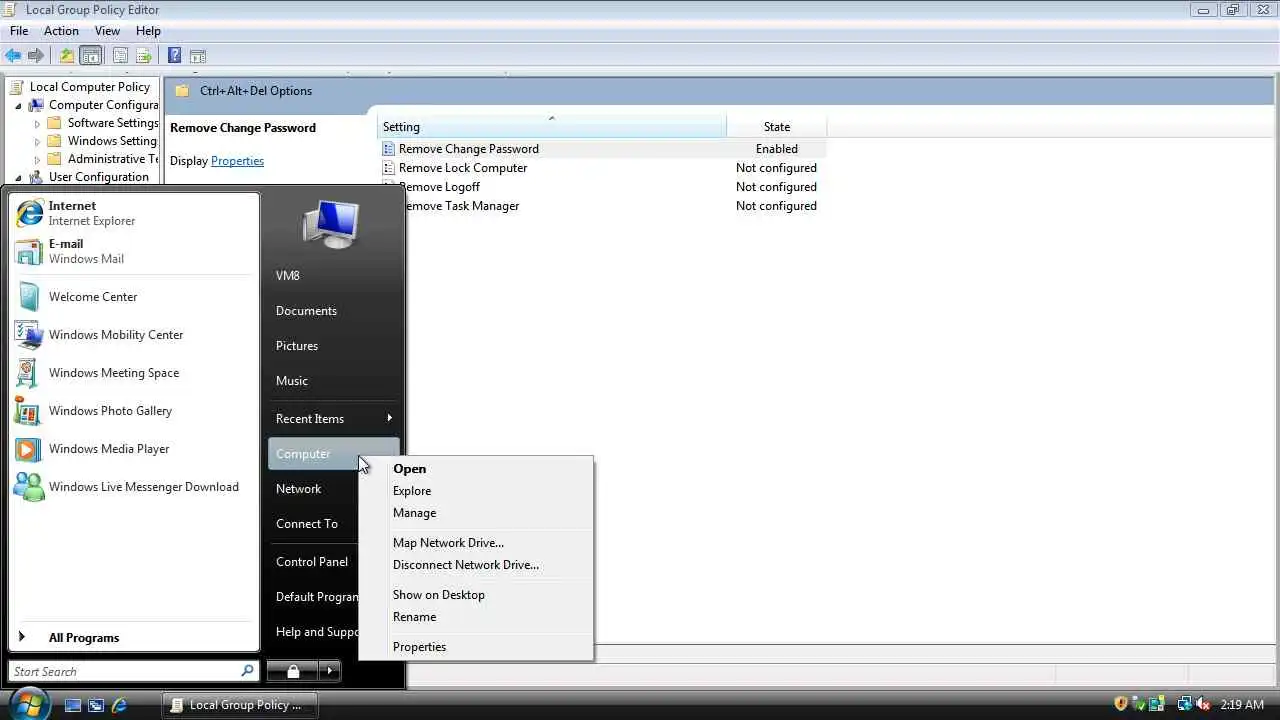Choose Rename from the context menu

[x=476, y=617]
